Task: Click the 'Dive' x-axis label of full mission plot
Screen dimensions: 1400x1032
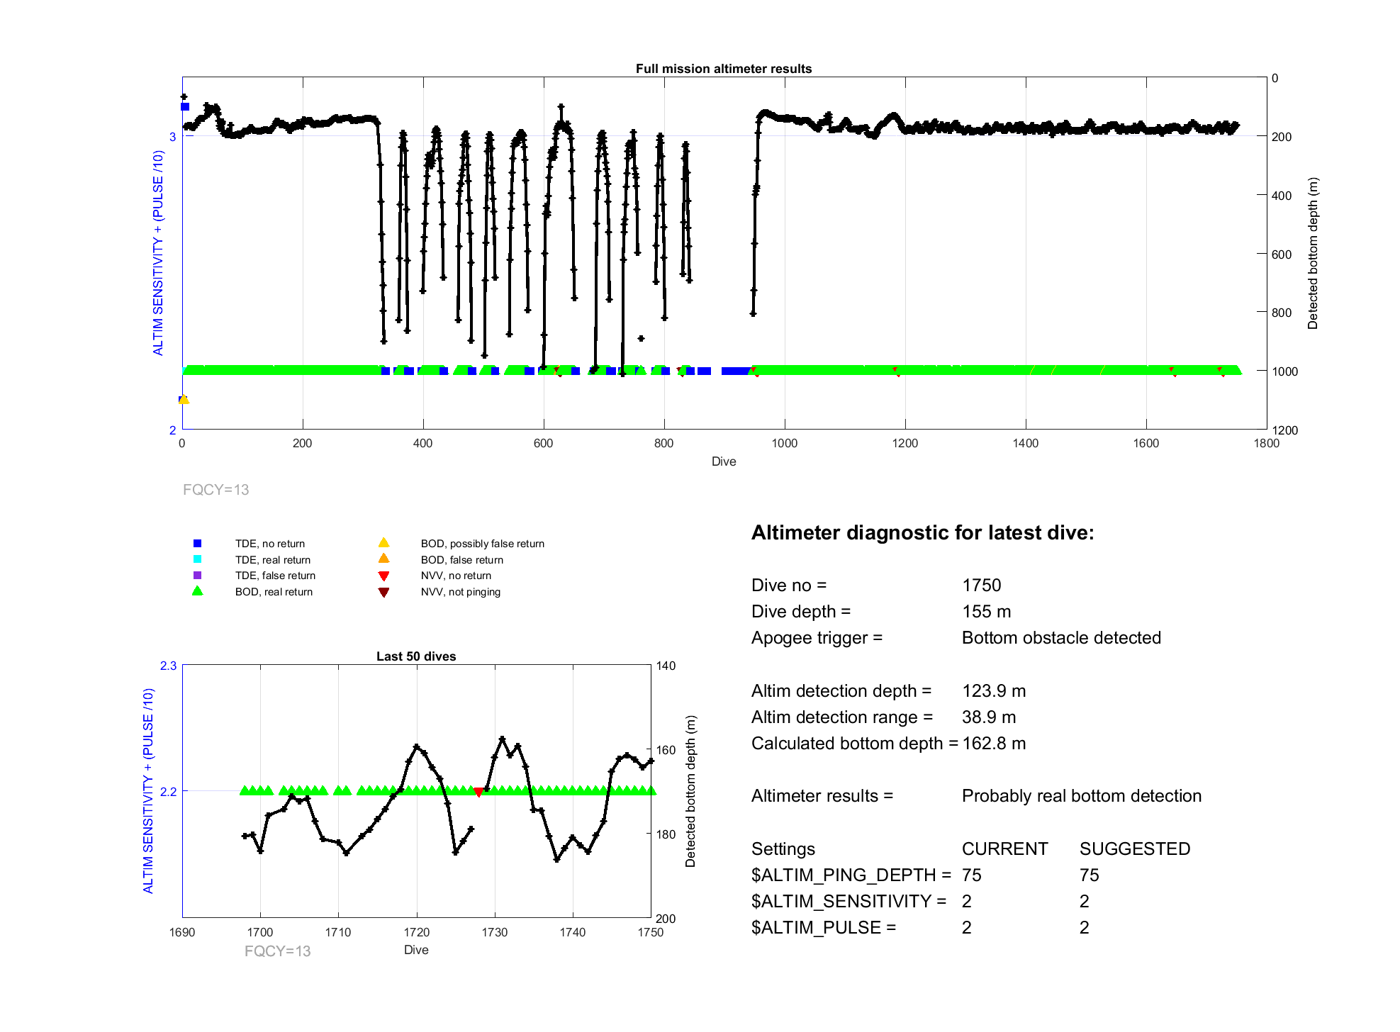Action: point(724,462)
